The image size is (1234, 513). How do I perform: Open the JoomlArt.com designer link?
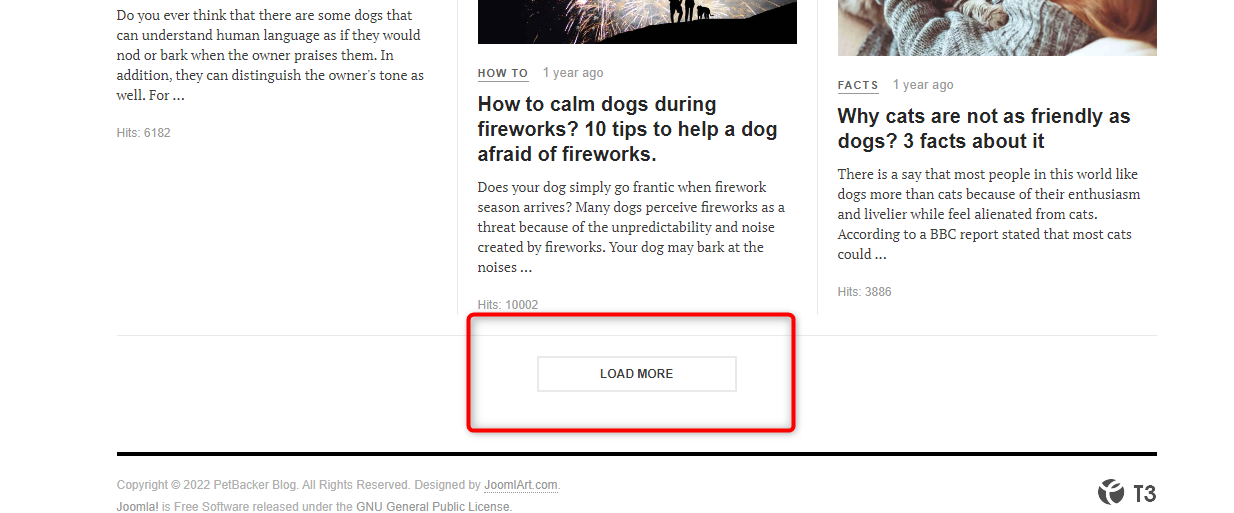521,485
